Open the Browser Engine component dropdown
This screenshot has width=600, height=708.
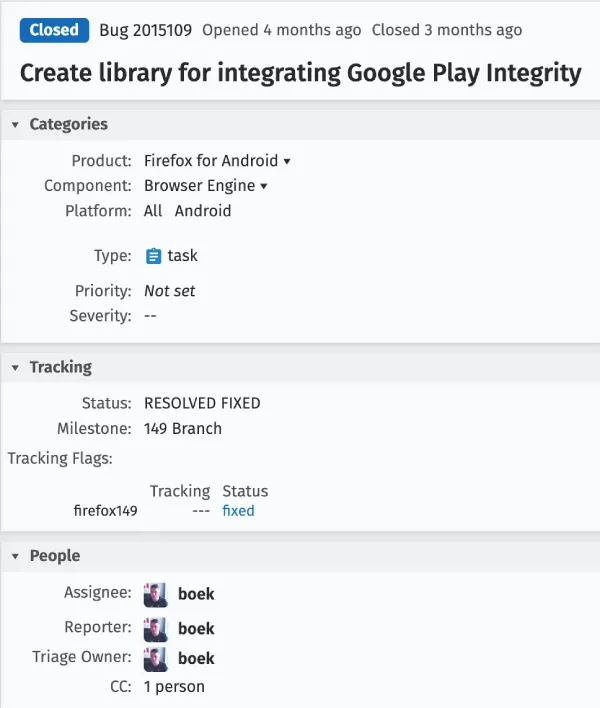(206, 186)
